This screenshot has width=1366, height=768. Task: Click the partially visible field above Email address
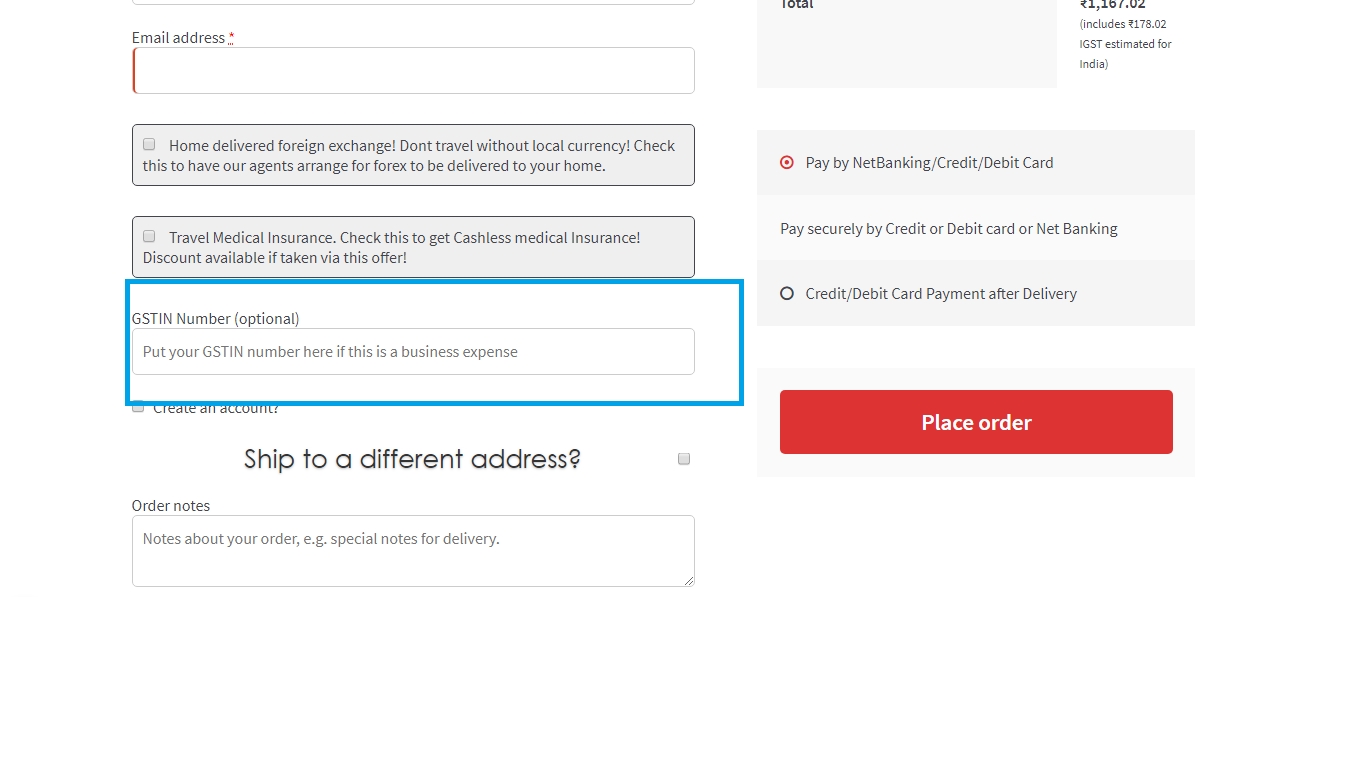tap(413, 2)
